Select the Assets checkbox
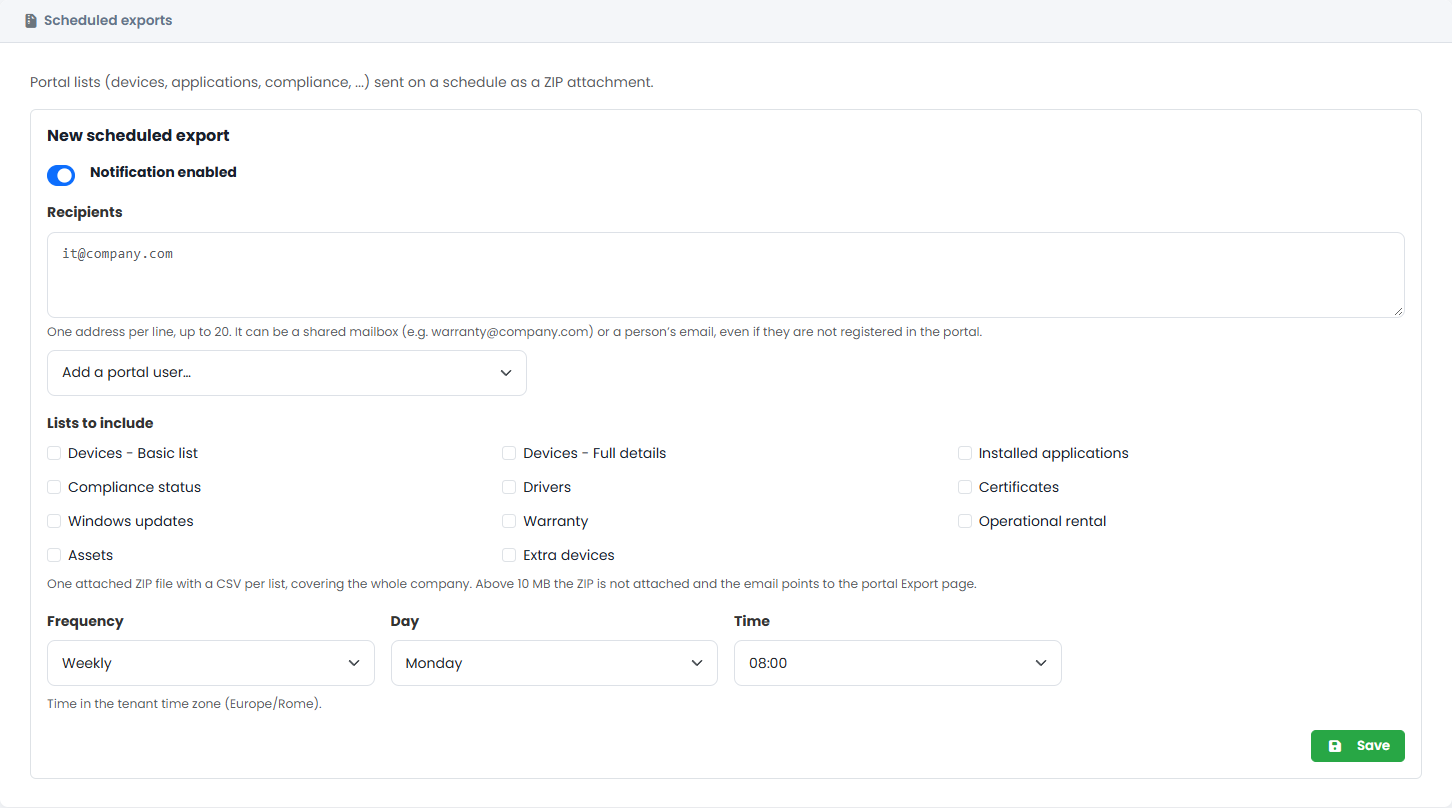1452x808 pixels. tap(54, 555)
